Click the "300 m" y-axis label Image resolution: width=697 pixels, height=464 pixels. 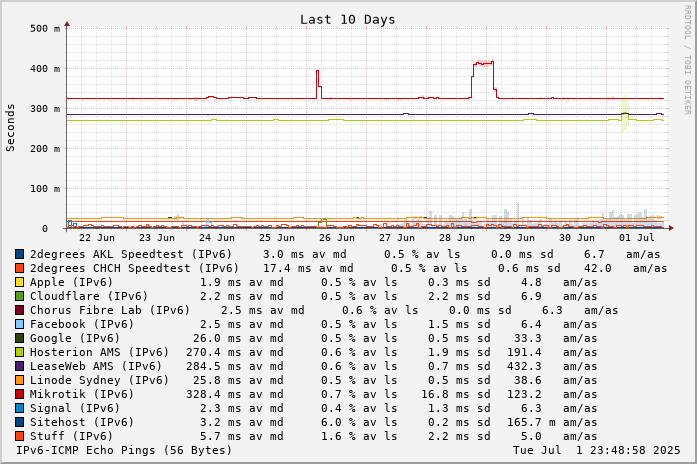click(45, 108)
